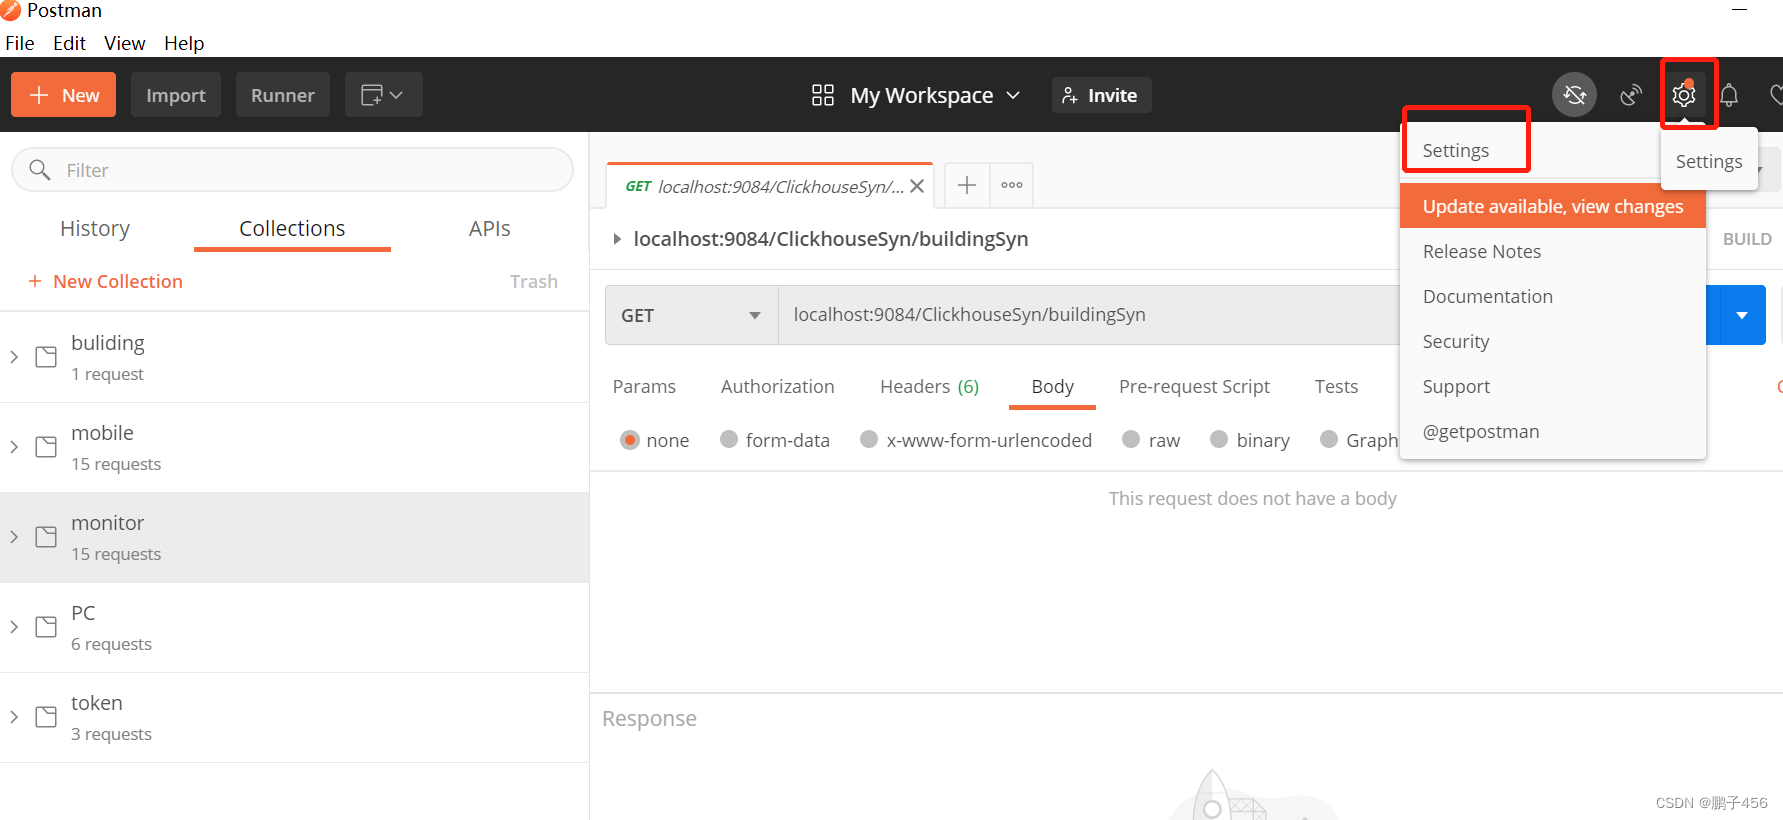The width and height of the screenshot is (1783, 820).
Task: Open a new request tab with plus
Action: (x=967, y=185)
